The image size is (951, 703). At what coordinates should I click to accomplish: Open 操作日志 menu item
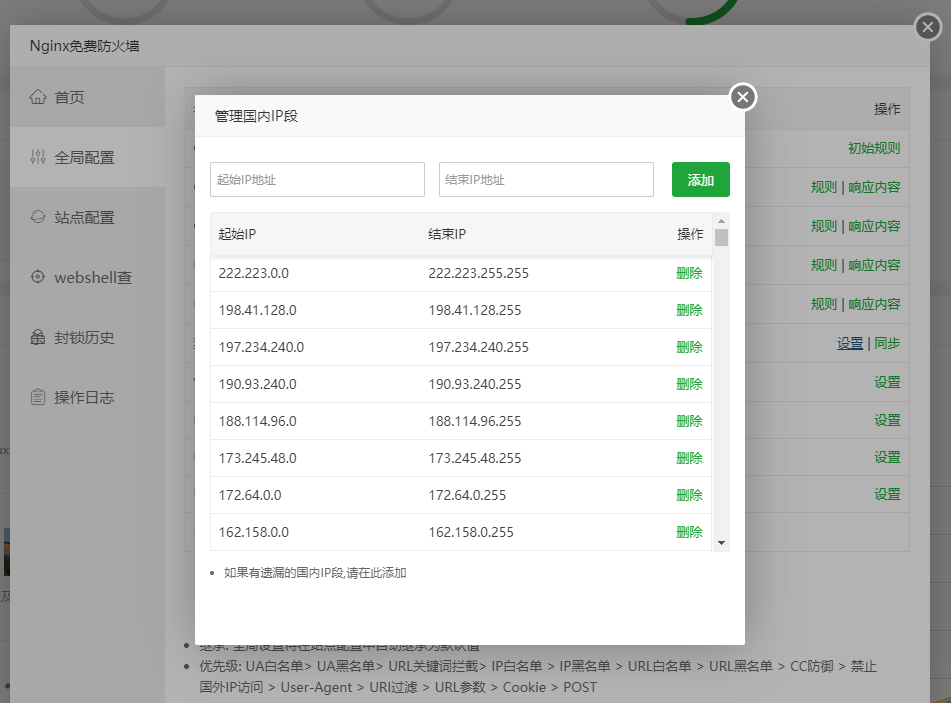point(87,397)
